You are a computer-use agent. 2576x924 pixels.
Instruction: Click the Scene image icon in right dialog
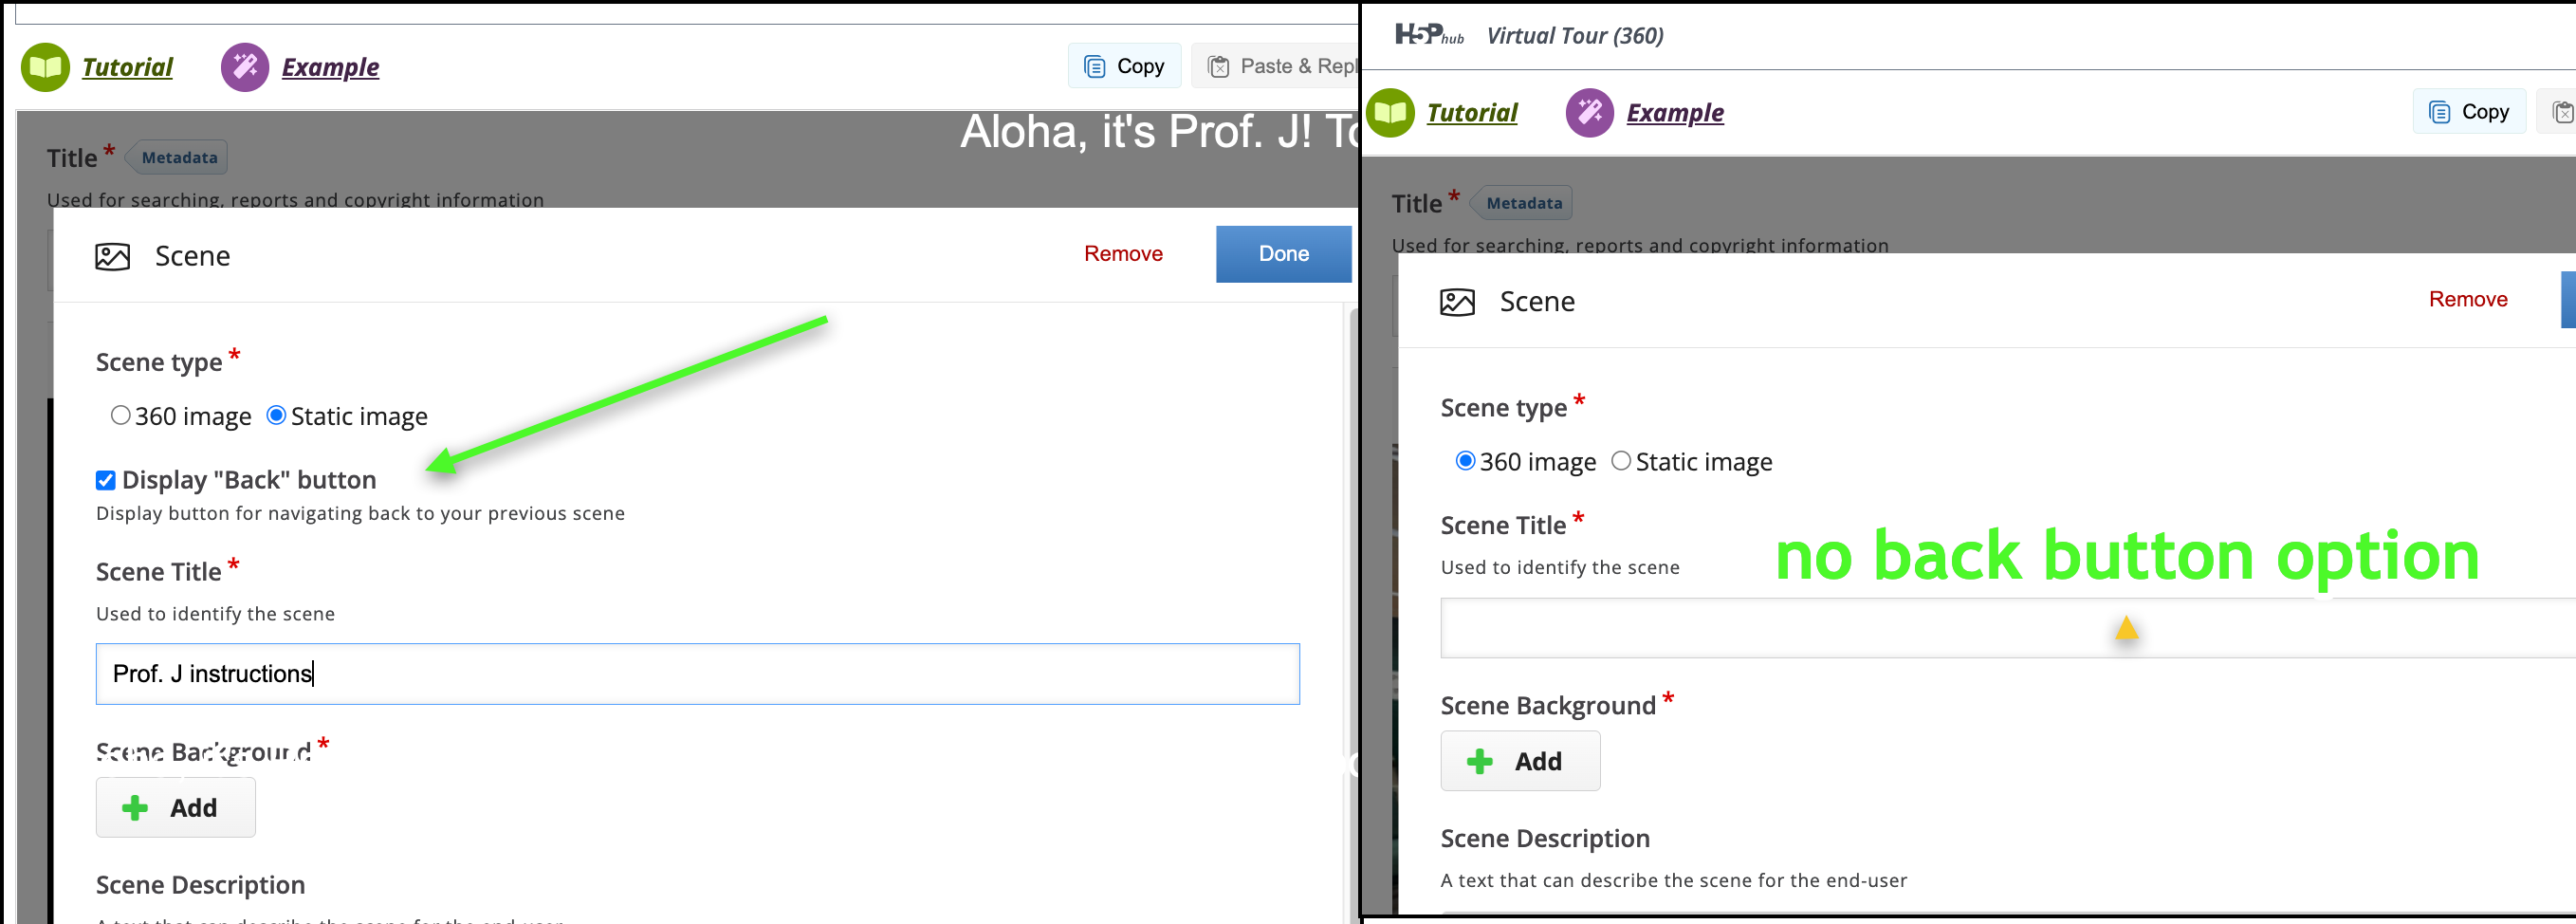click(x=1458, y=302)
